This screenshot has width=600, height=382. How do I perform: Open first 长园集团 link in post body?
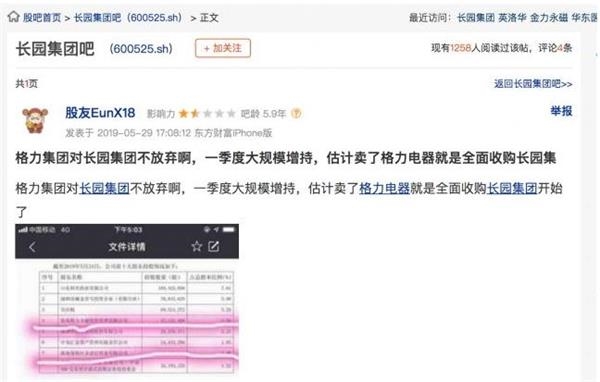point(104,188)
